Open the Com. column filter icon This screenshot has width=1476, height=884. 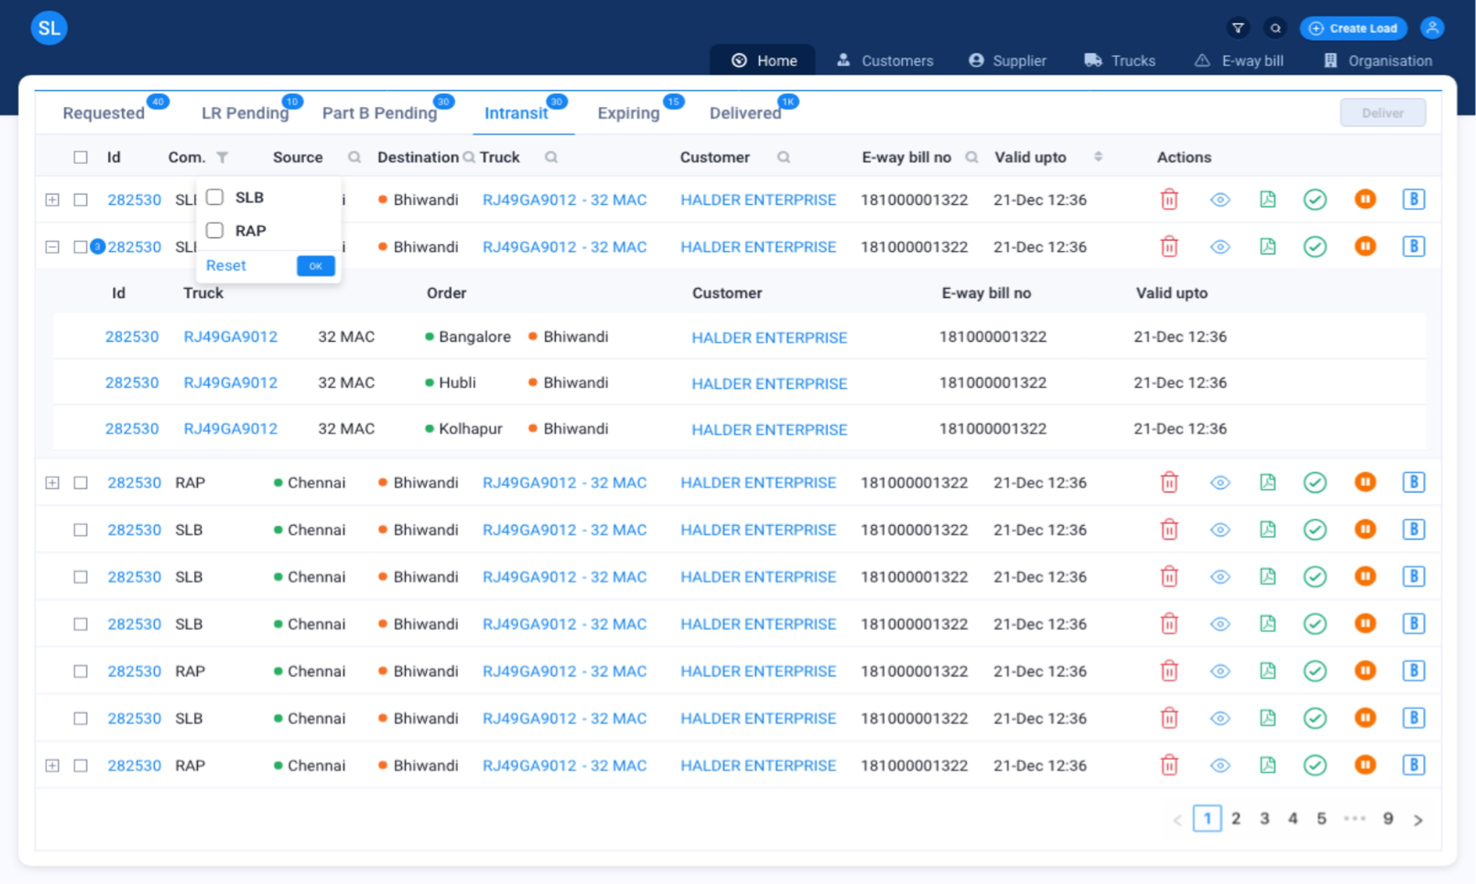(222, 158)
